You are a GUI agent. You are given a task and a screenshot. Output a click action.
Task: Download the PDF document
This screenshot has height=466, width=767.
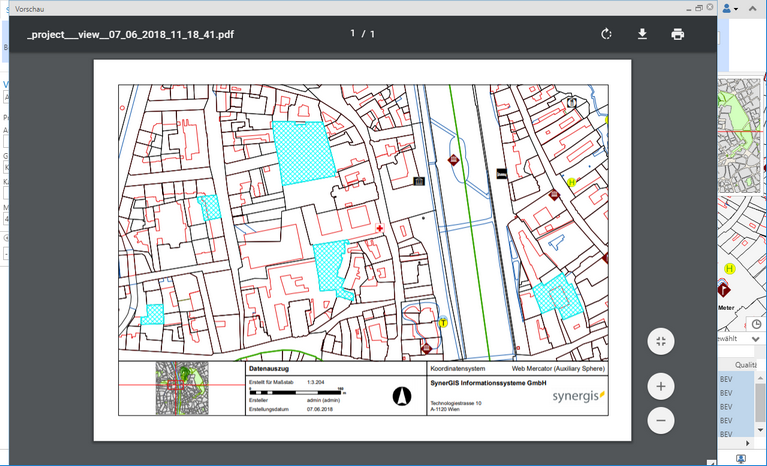pyautogui.click(x=642, y=34)
